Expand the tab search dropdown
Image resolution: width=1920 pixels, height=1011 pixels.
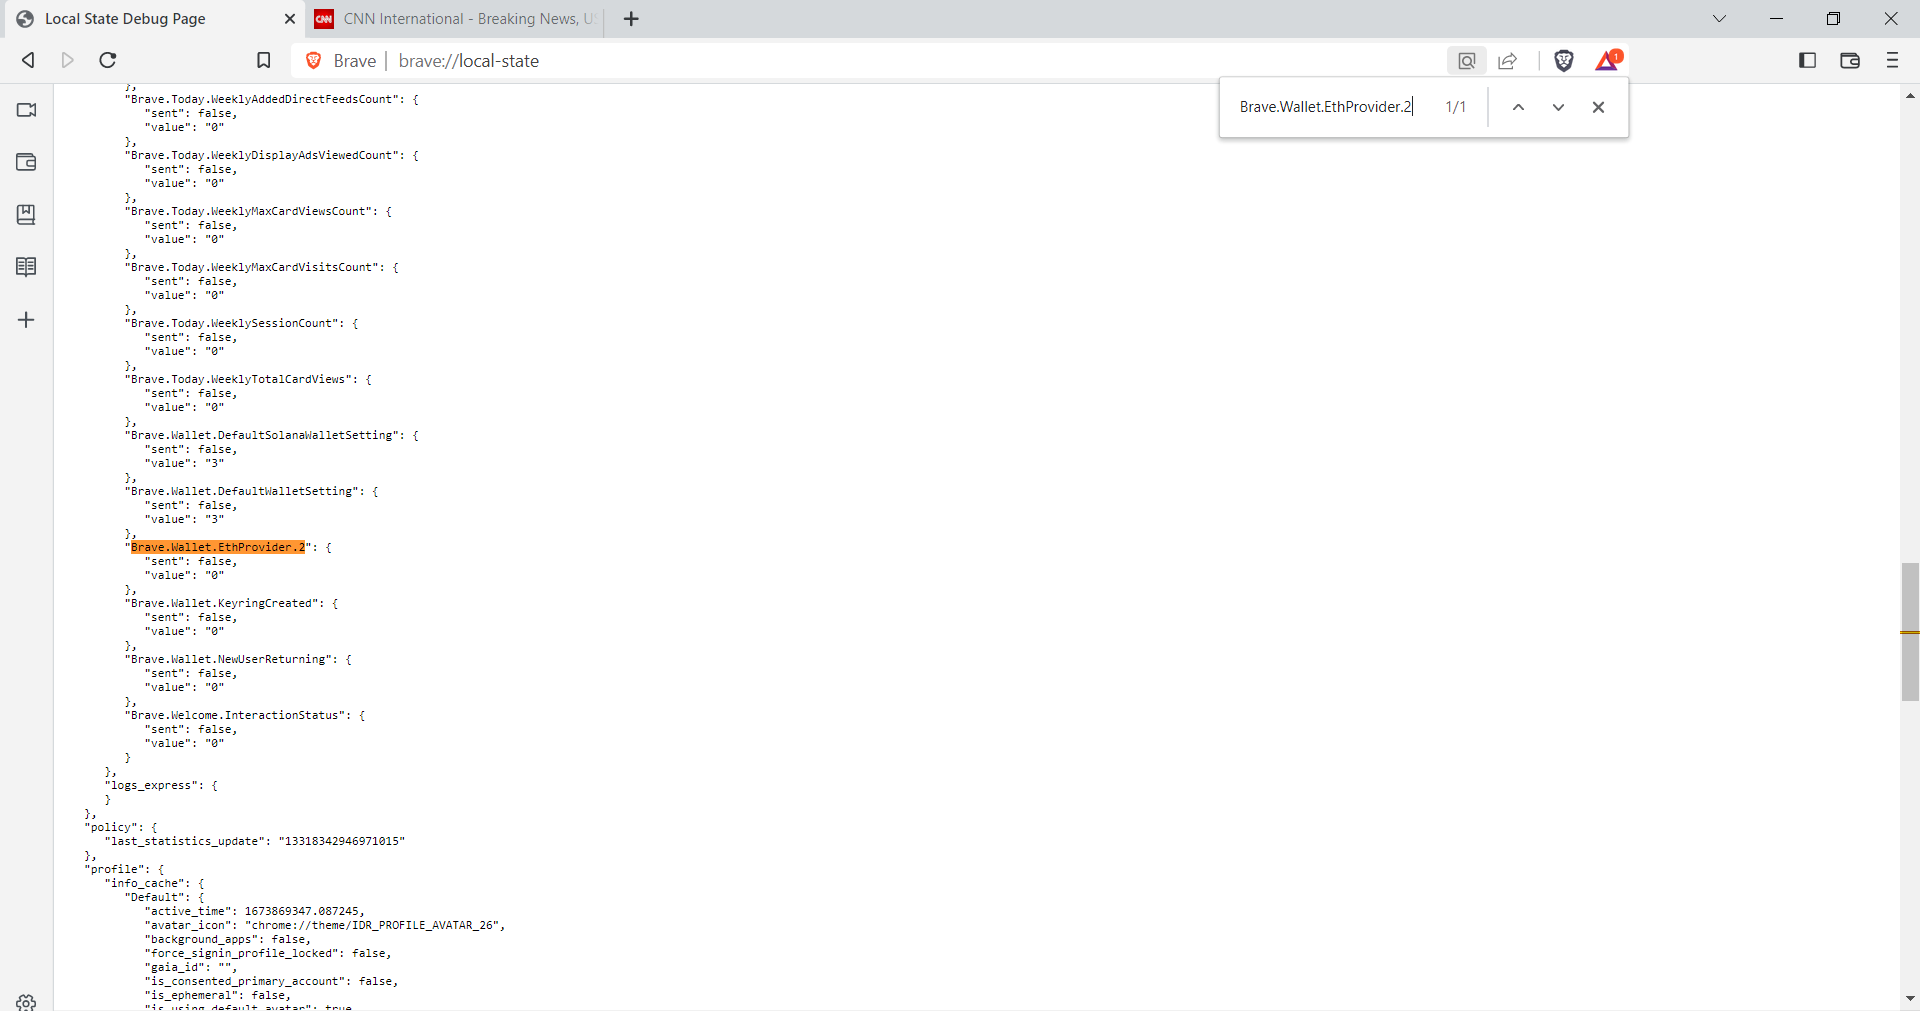1719,18
